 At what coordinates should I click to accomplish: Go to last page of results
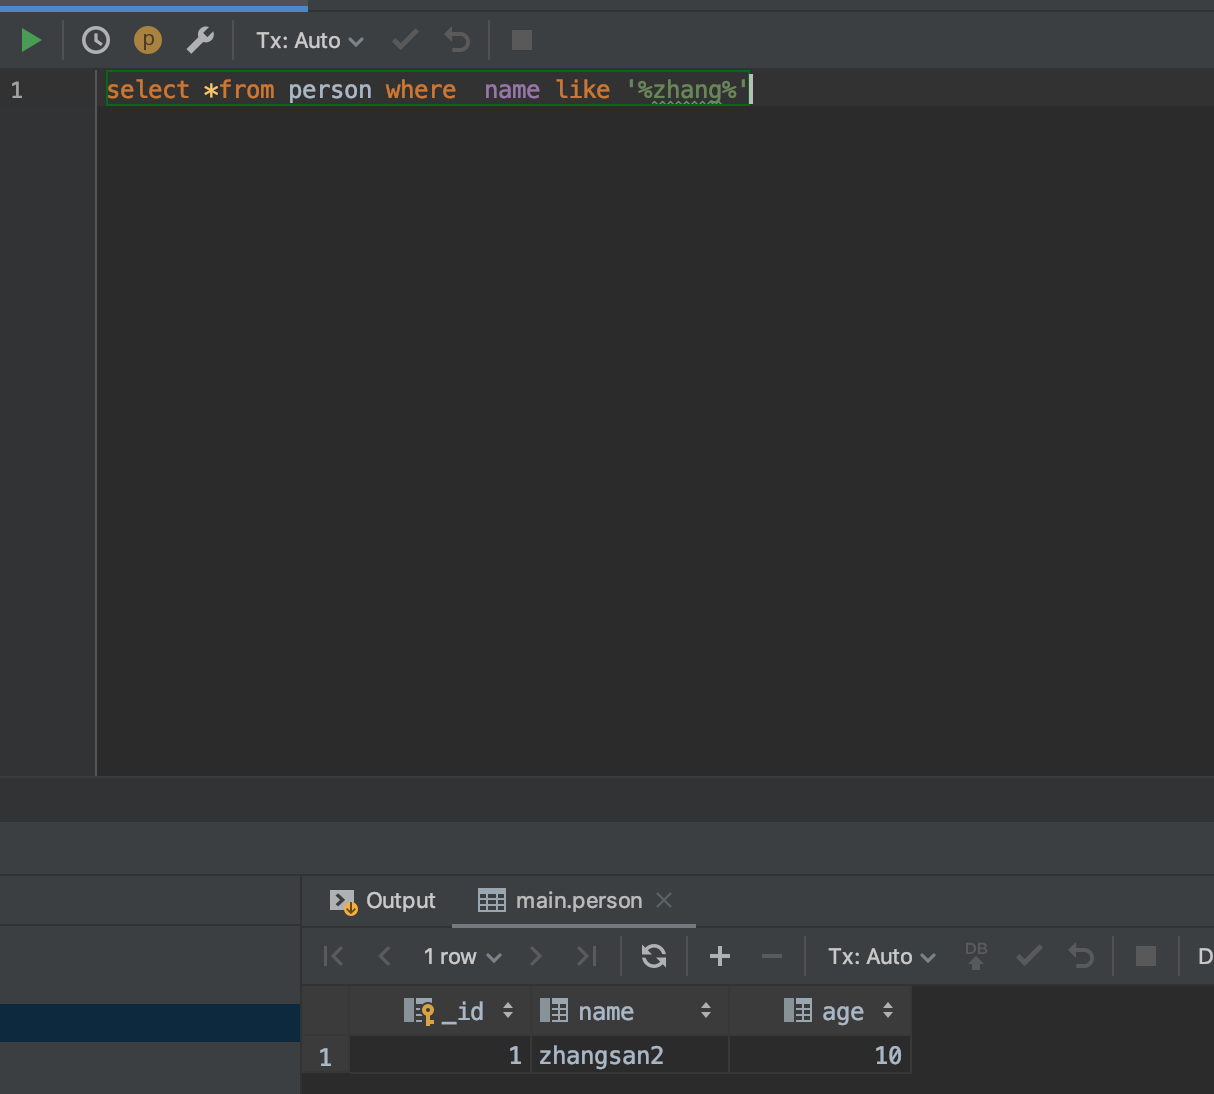[587, 956]
